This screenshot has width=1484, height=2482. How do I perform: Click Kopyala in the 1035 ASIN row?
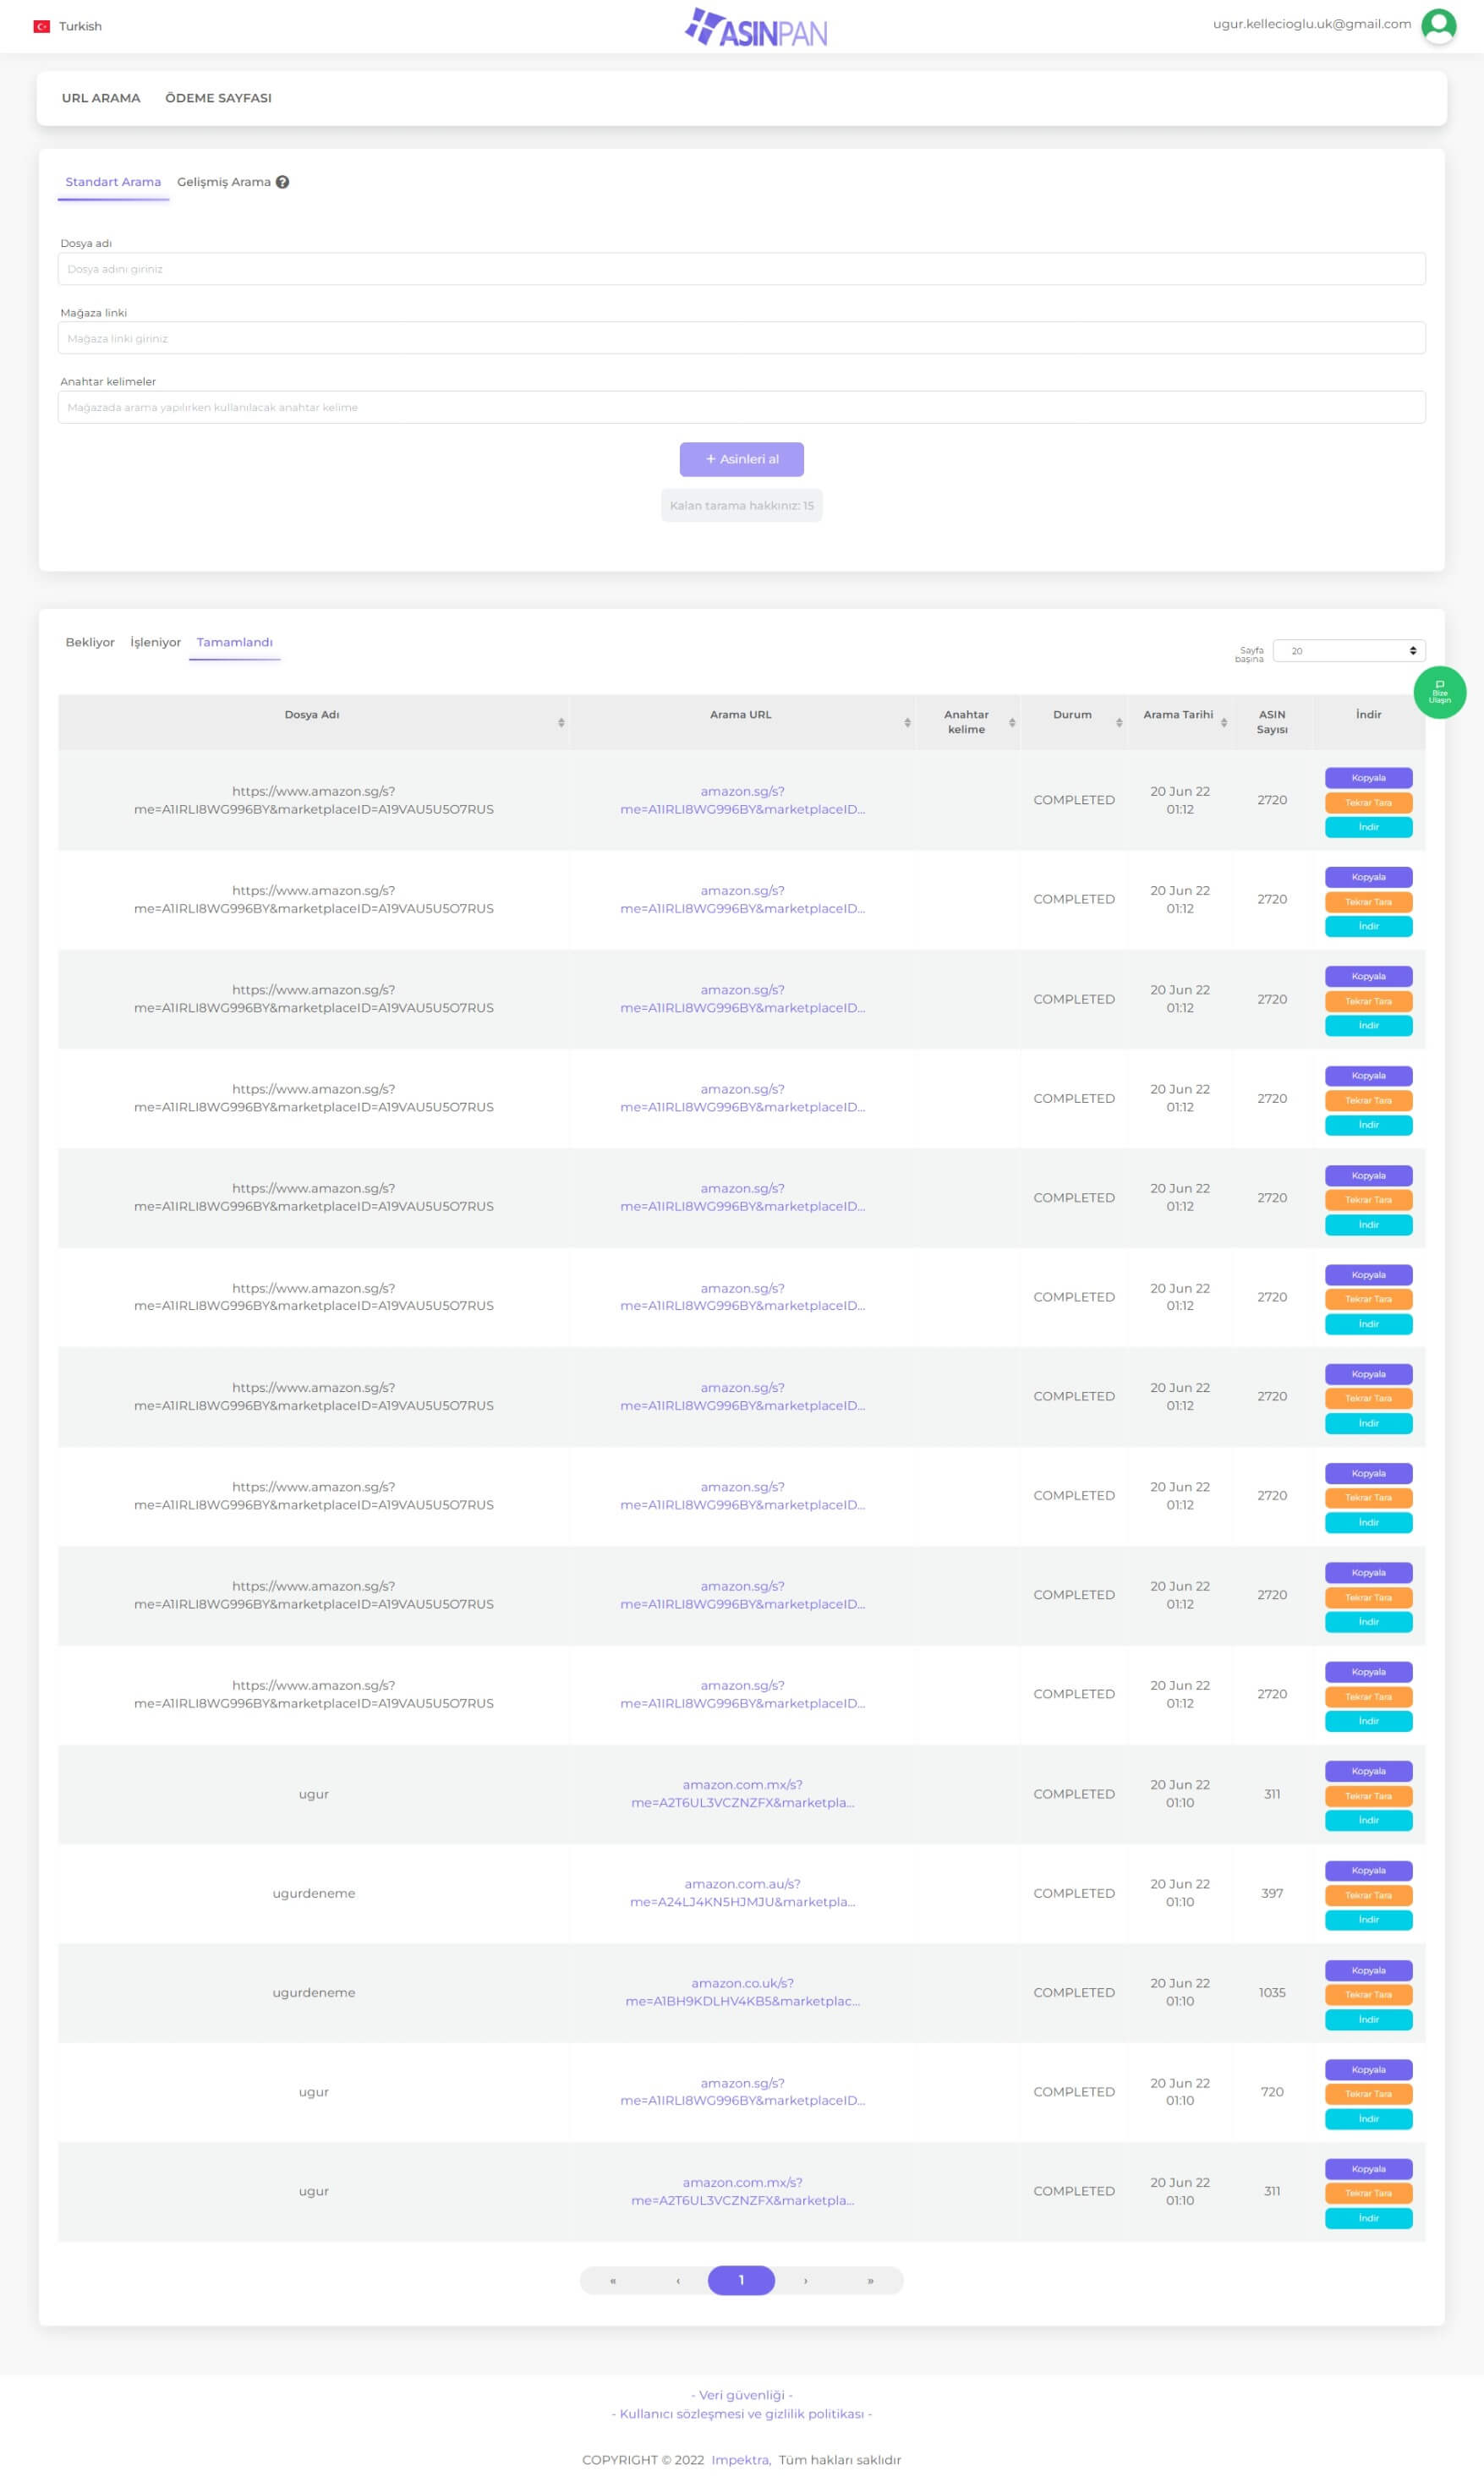point(1368,1971)
